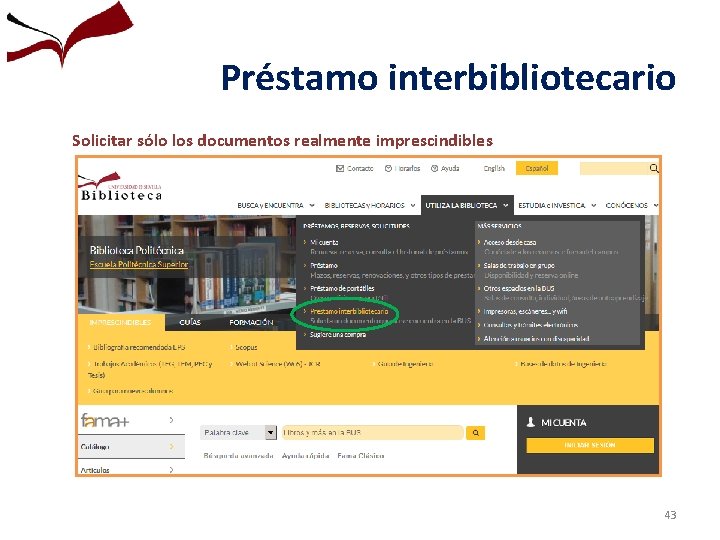
Task: Expand the fama+ chevron arrow
Action: pos(171,420)
